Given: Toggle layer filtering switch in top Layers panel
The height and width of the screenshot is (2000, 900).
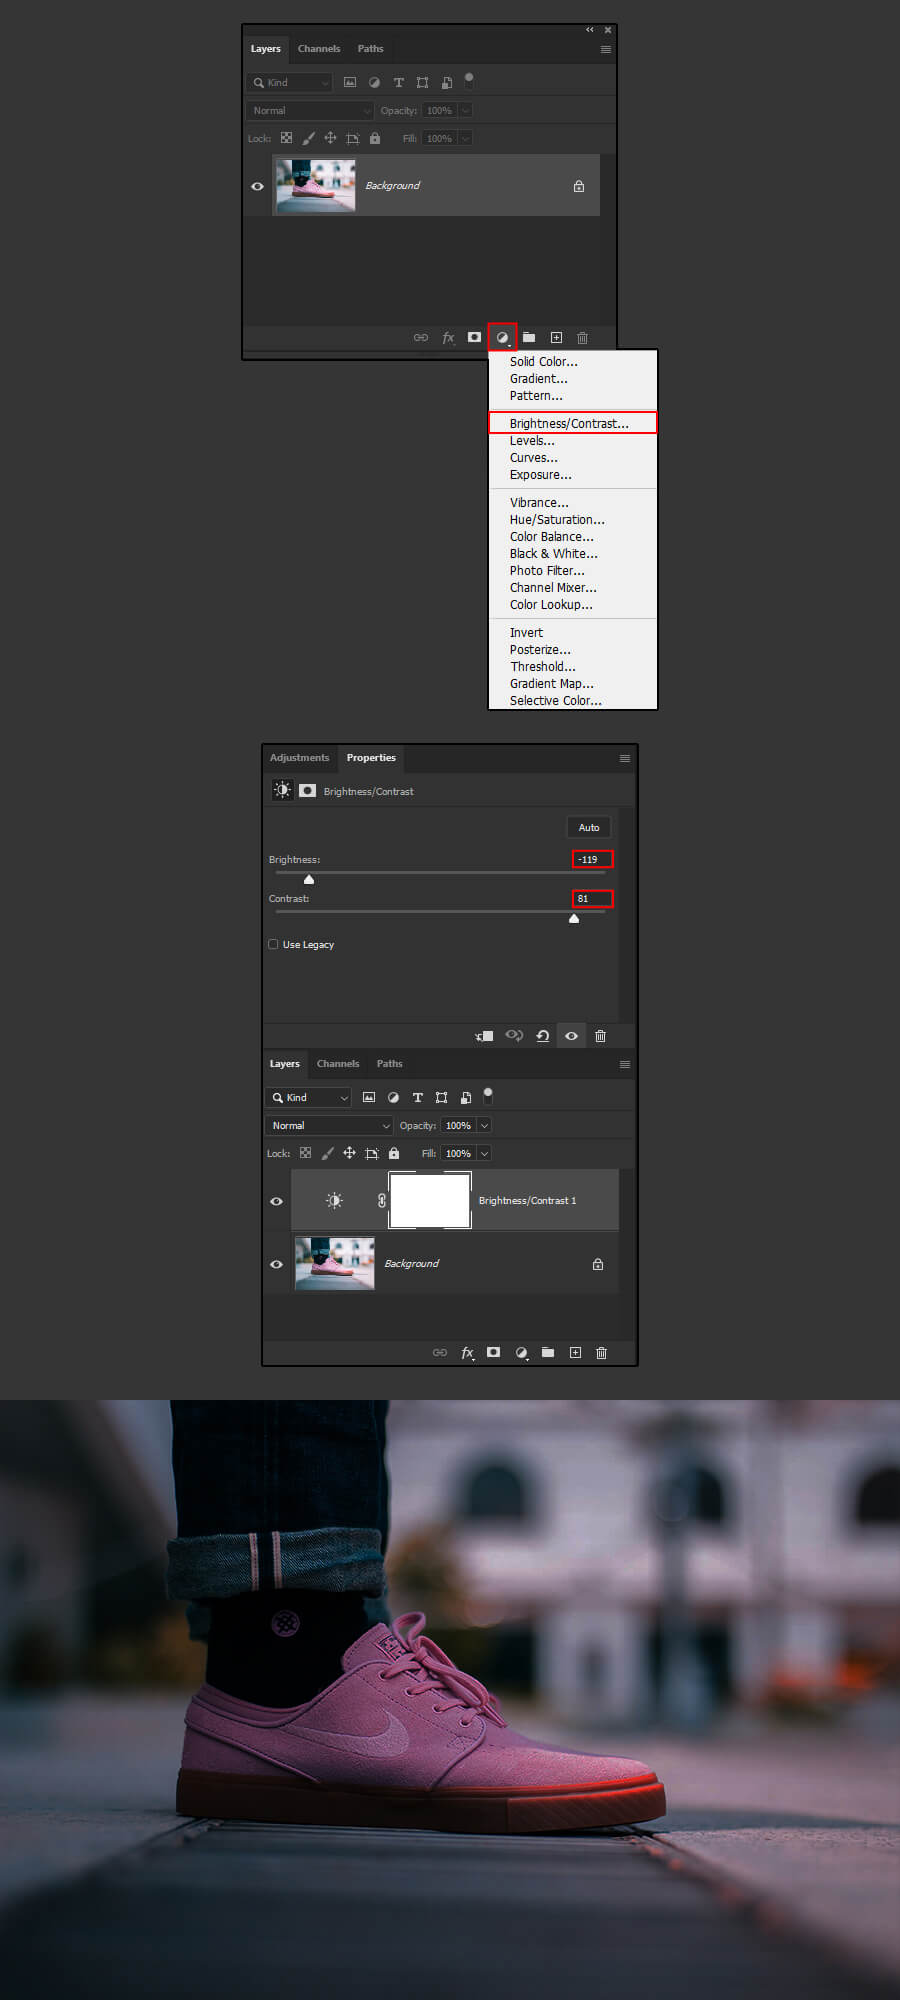Looking at the screenshot, I should (x=468, y=81).
